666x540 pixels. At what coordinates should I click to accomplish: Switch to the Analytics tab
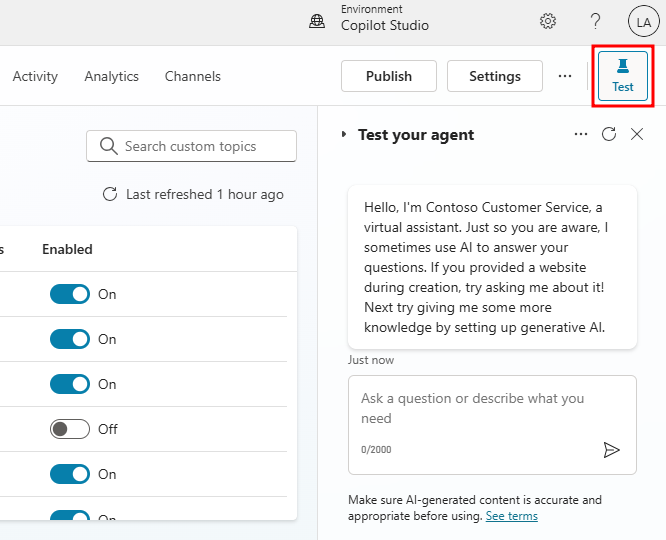111,76
